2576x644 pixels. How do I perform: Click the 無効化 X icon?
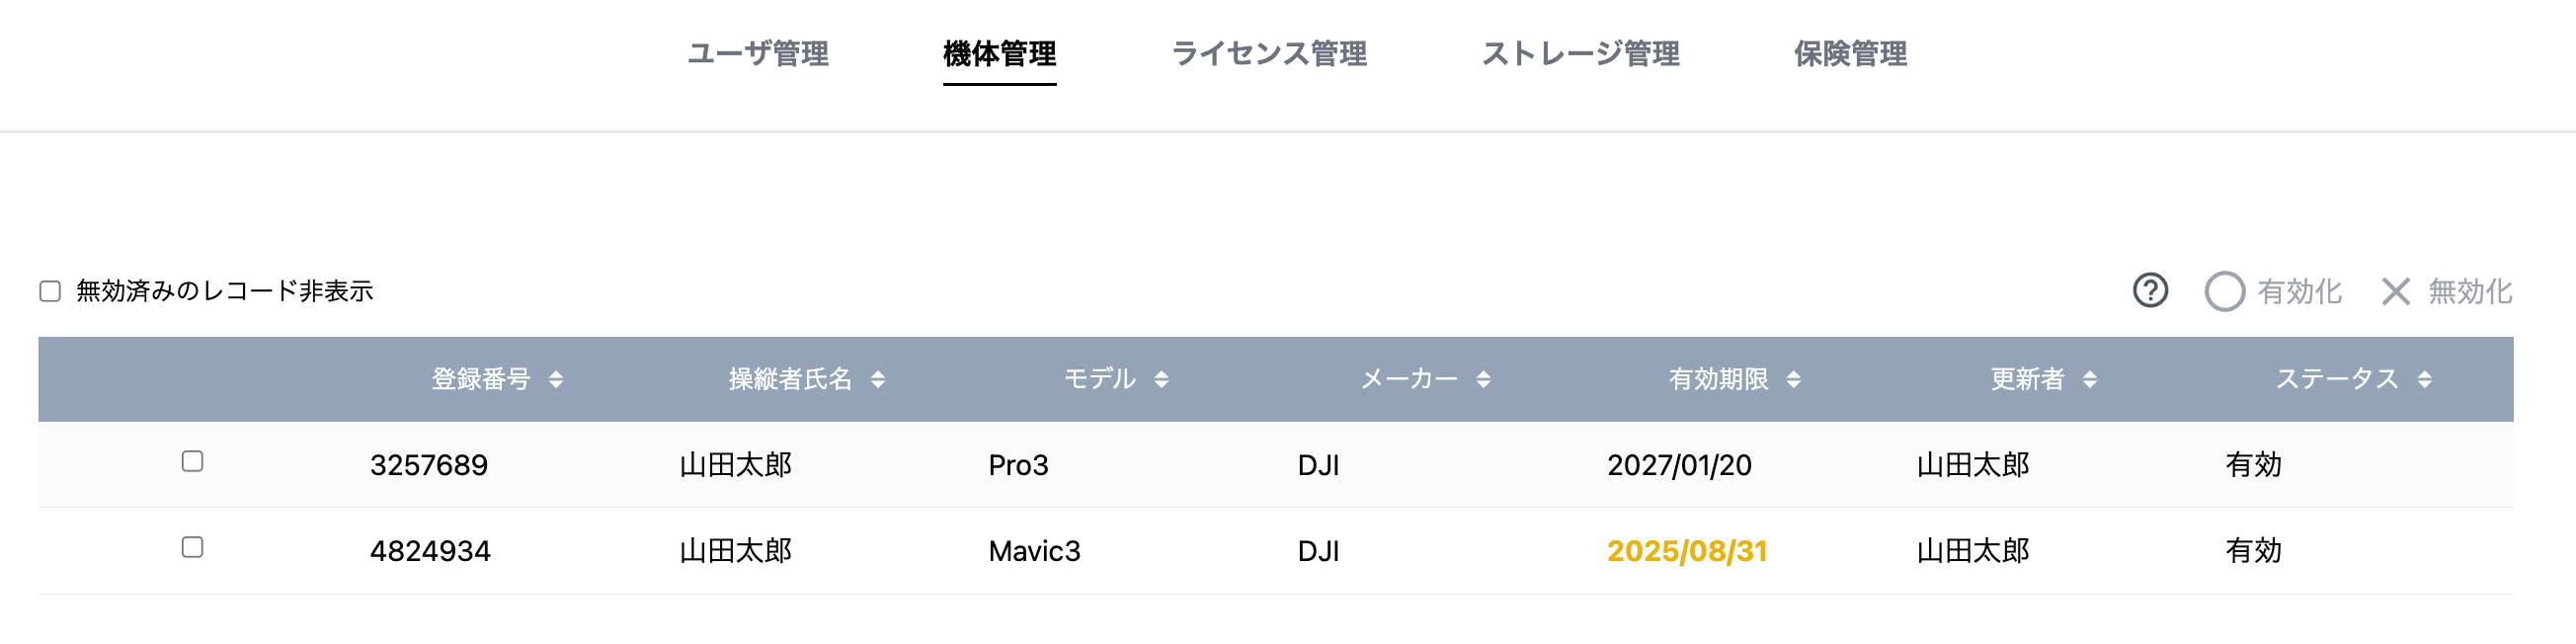pyautogui.click(x=2397, y=292)
